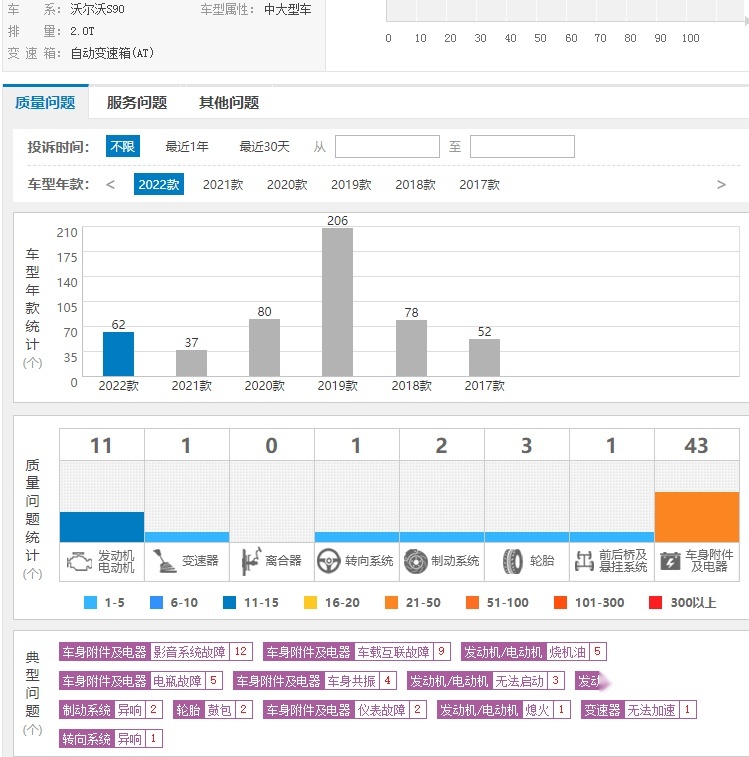Click the steering wheel 转向系统 icon
Image resolution: width=749 pixels, height=757 pixels.
click(329, 561)
